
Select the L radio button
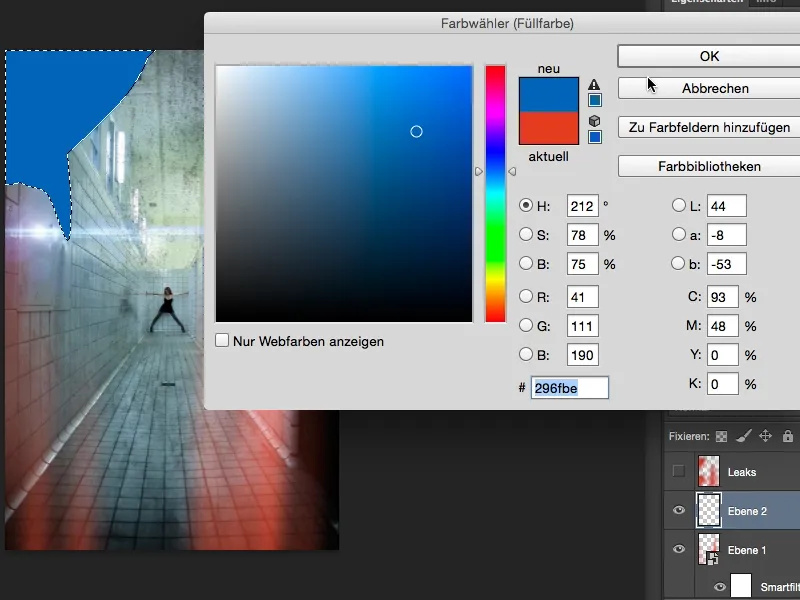[x=678, y=205]
